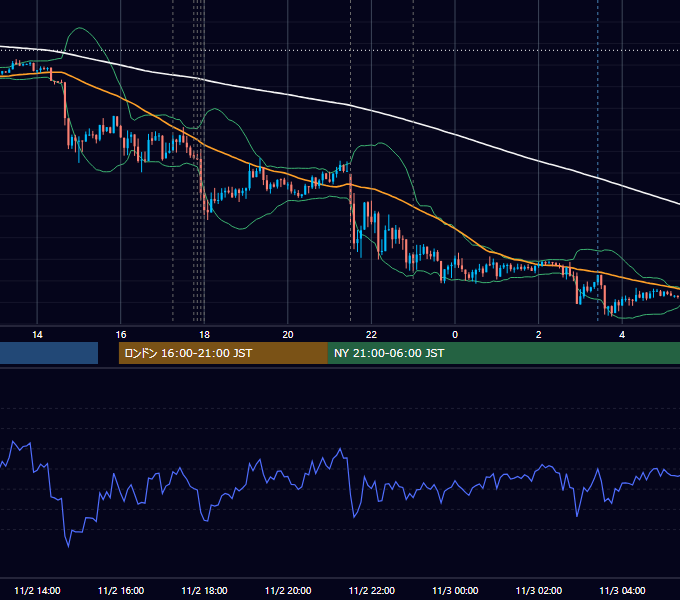The image size is (680, 600).
Task: Click the 11/2 14:00 date label
Action: pos(37,590)
